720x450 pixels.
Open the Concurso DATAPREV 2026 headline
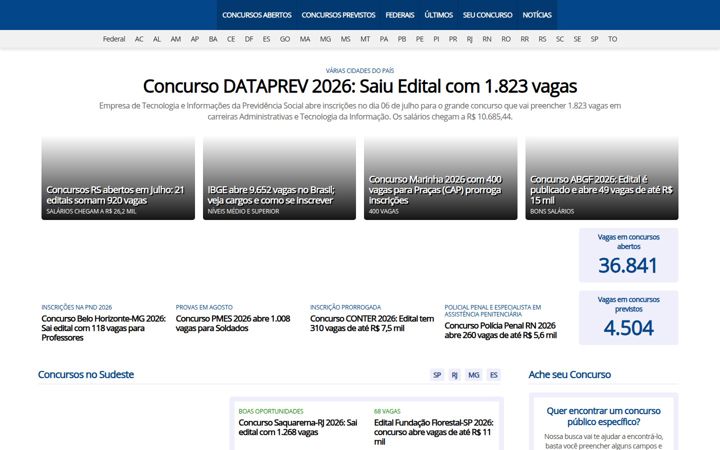coord(360,86)
